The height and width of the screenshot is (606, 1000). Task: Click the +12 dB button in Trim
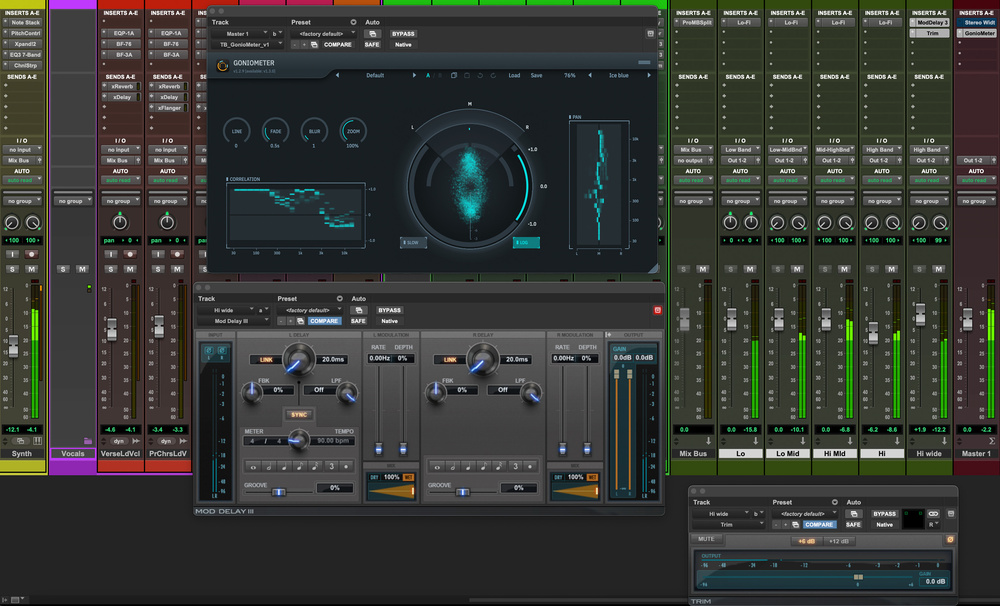tap(838, 541)
